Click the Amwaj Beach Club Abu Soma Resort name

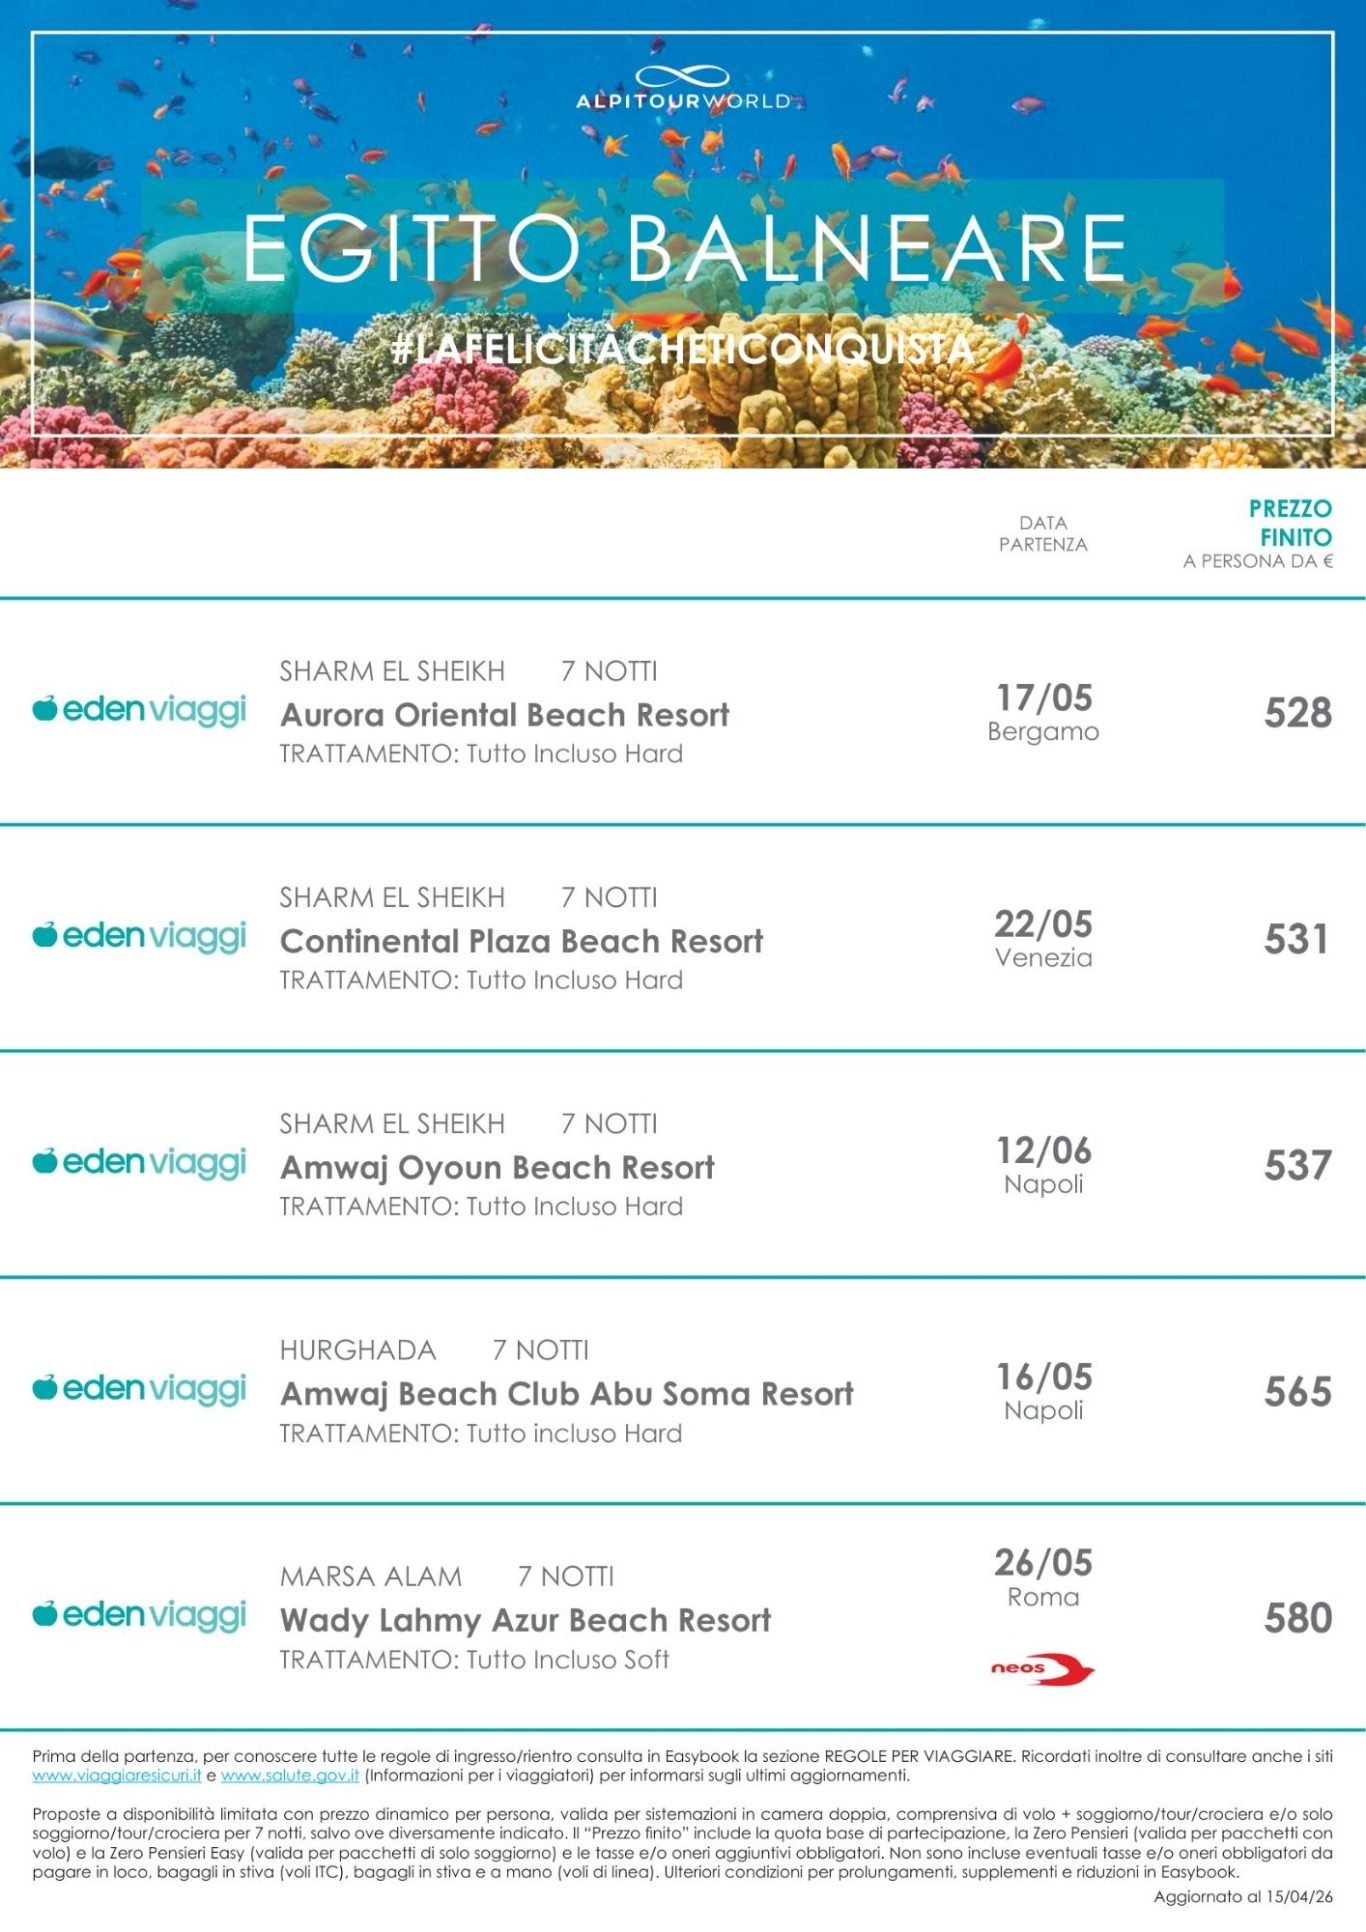tap(567, 1394)
